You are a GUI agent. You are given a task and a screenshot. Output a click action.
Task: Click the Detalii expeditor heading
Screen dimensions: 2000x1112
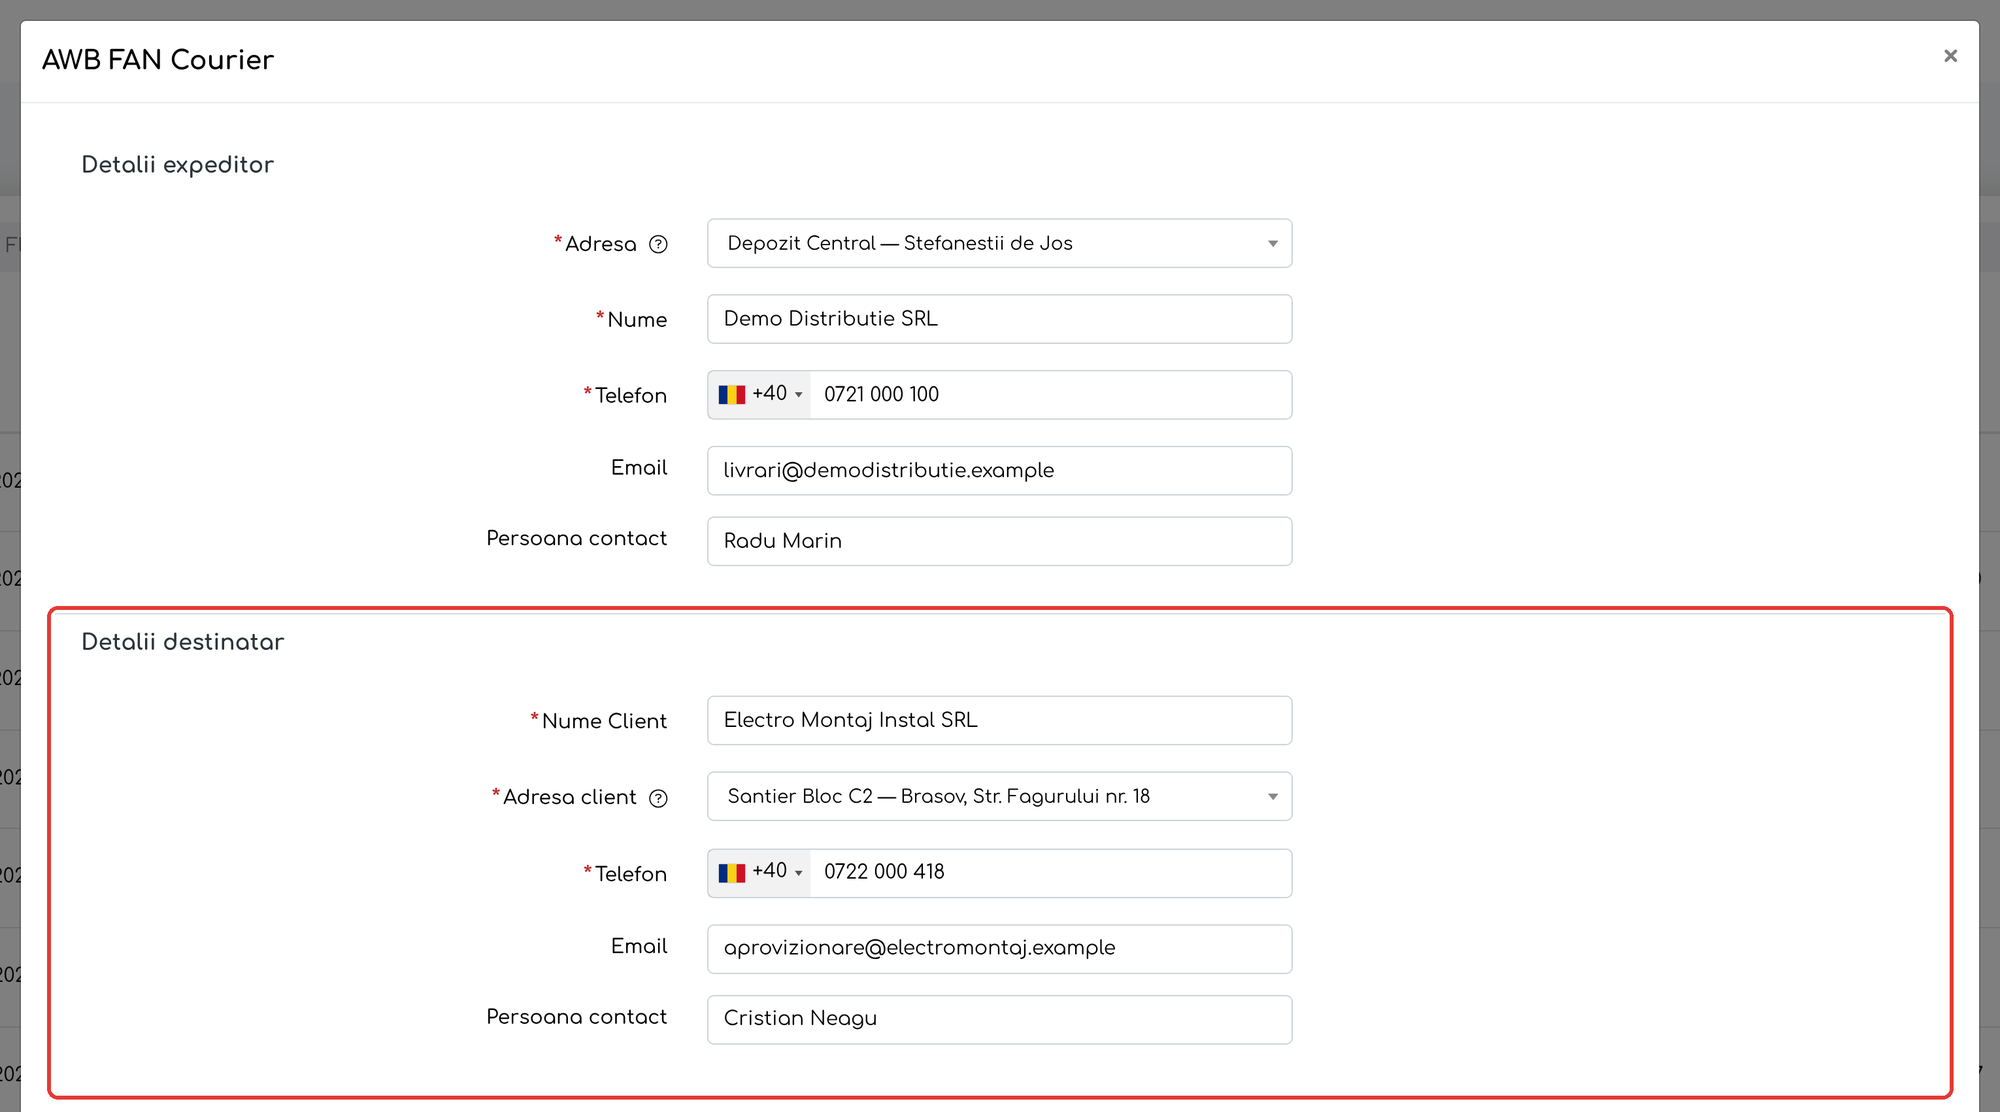[x=177, y=165]
